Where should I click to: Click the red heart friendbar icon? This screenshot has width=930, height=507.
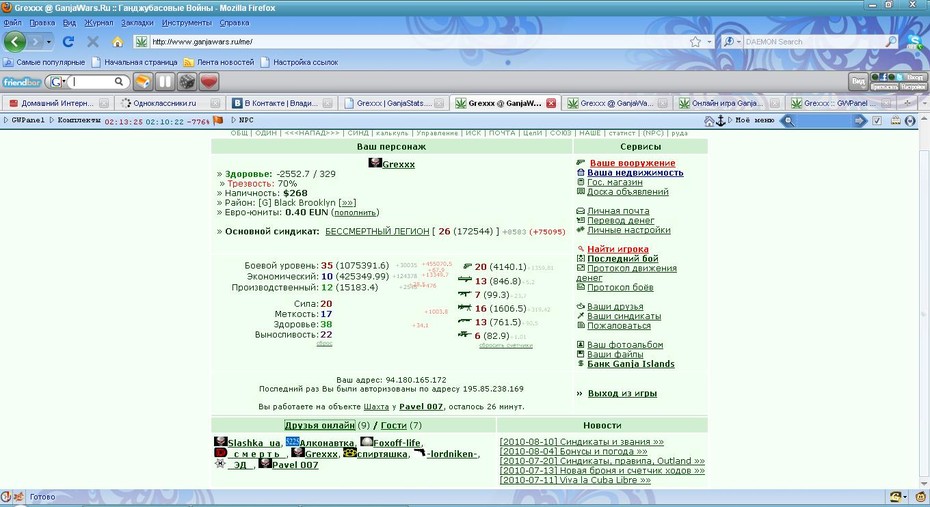point(209,81)
